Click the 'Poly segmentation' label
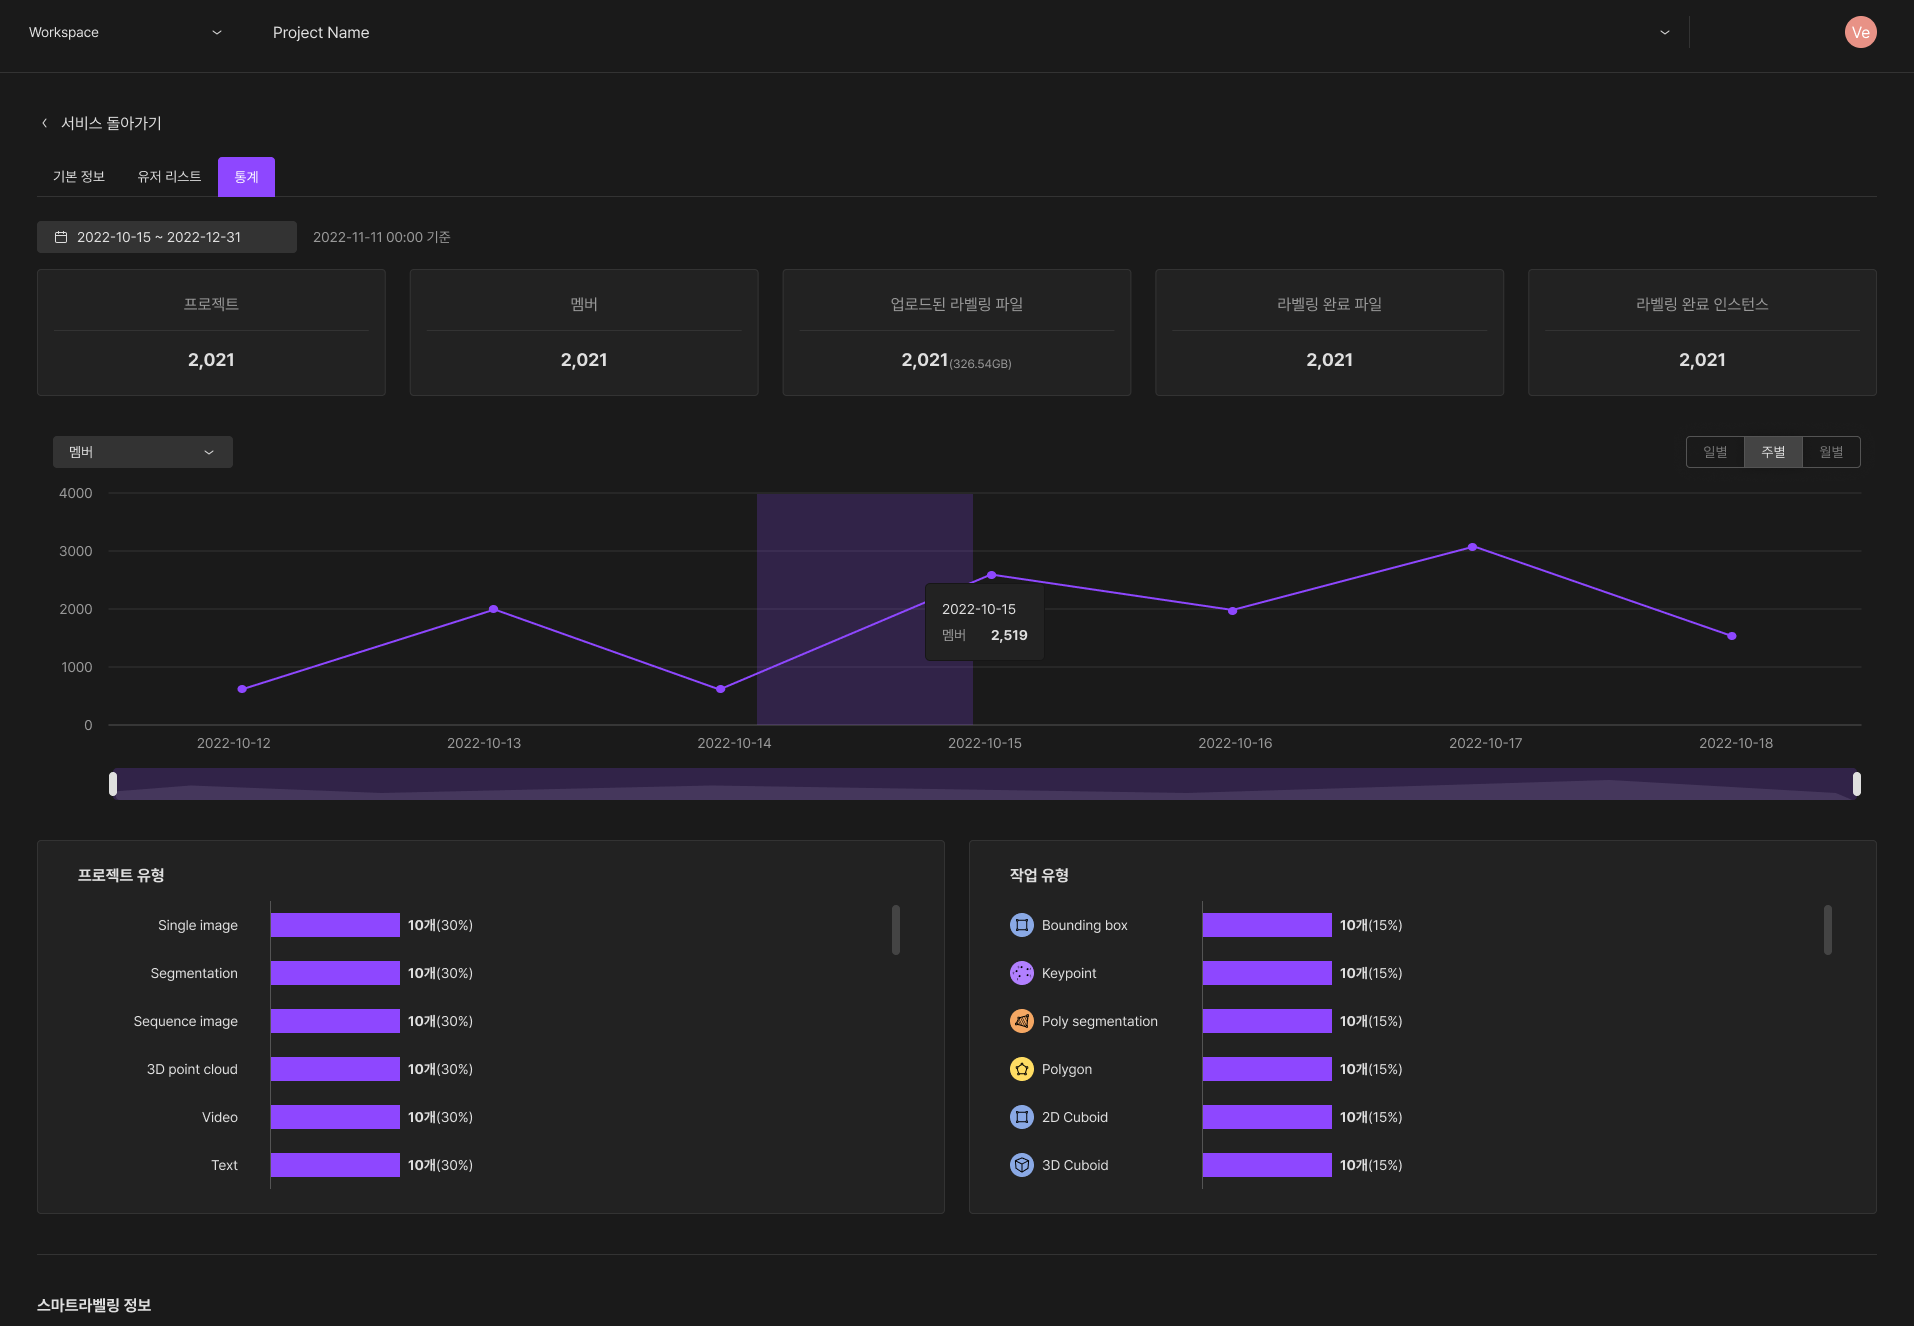 point(1100,1021)
